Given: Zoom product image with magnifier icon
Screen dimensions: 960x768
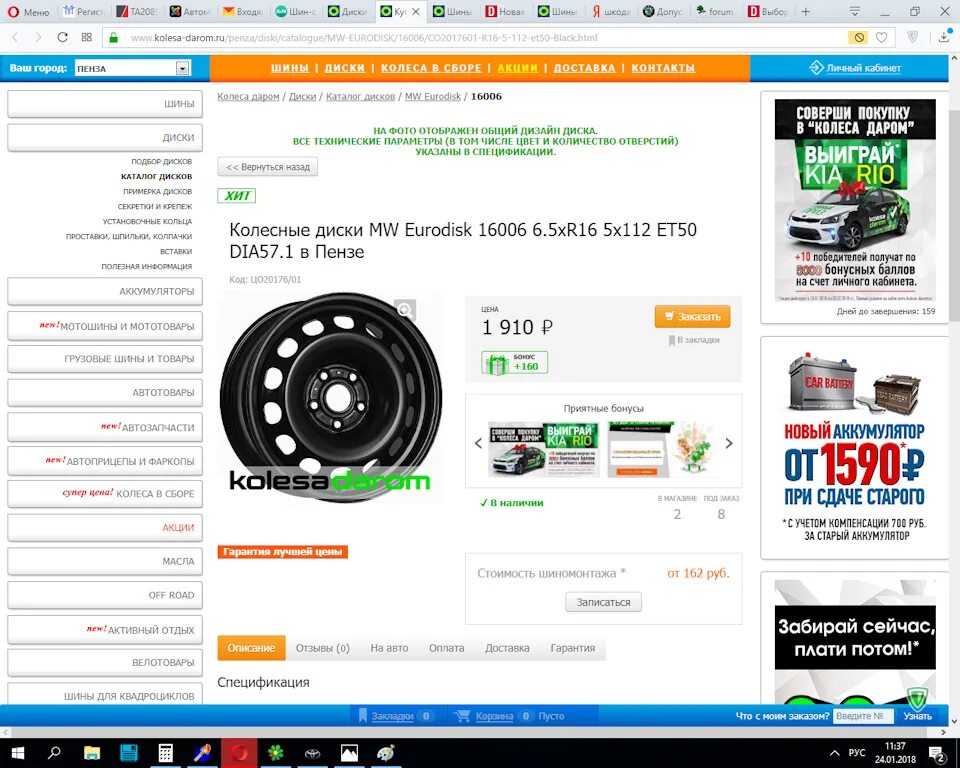Looking at the screenshot, I should point(405,310).
